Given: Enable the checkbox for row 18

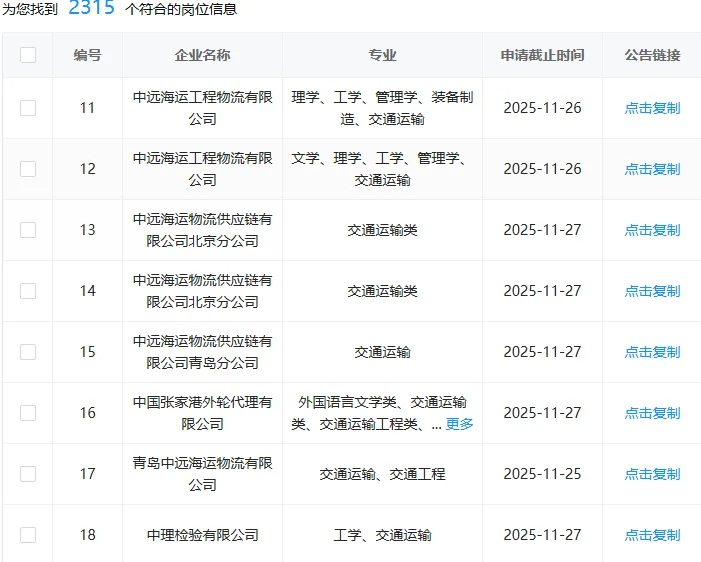Looking at the screenshot, I should [x=28, y=535].
